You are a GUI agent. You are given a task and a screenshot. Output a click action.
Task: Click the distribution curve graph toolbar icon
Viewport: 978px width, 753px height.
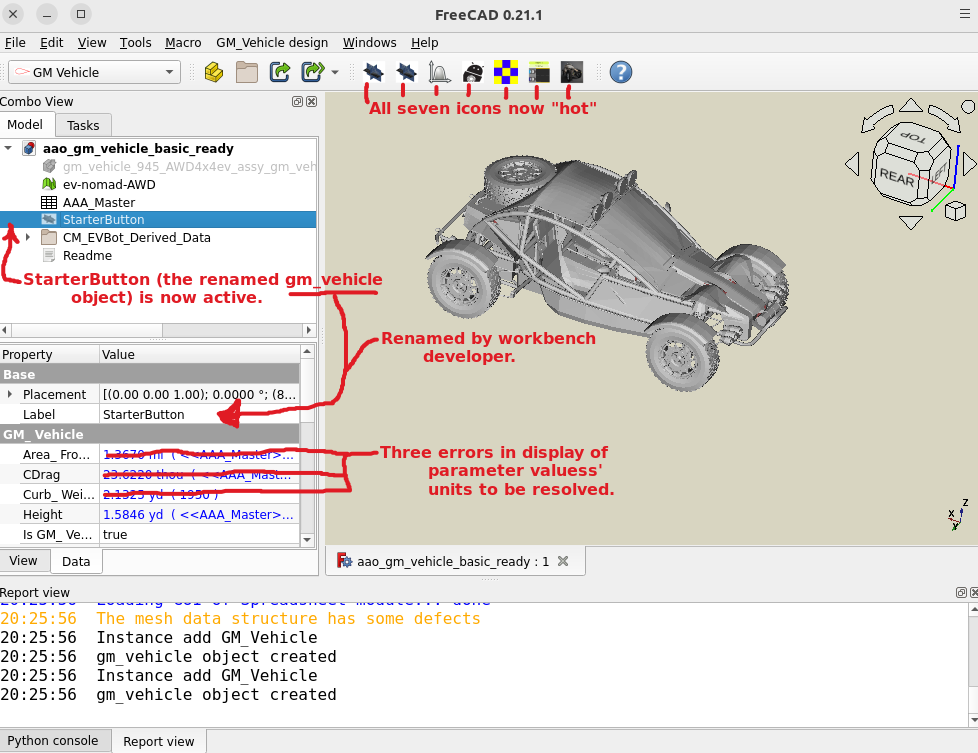[x=439, y=72]
